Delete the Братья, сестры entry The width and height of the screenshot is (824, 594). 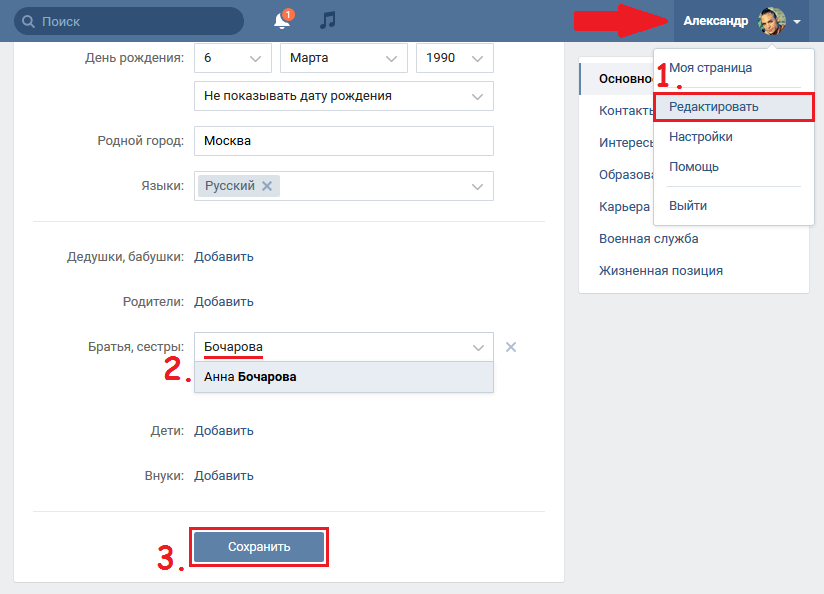510,347
